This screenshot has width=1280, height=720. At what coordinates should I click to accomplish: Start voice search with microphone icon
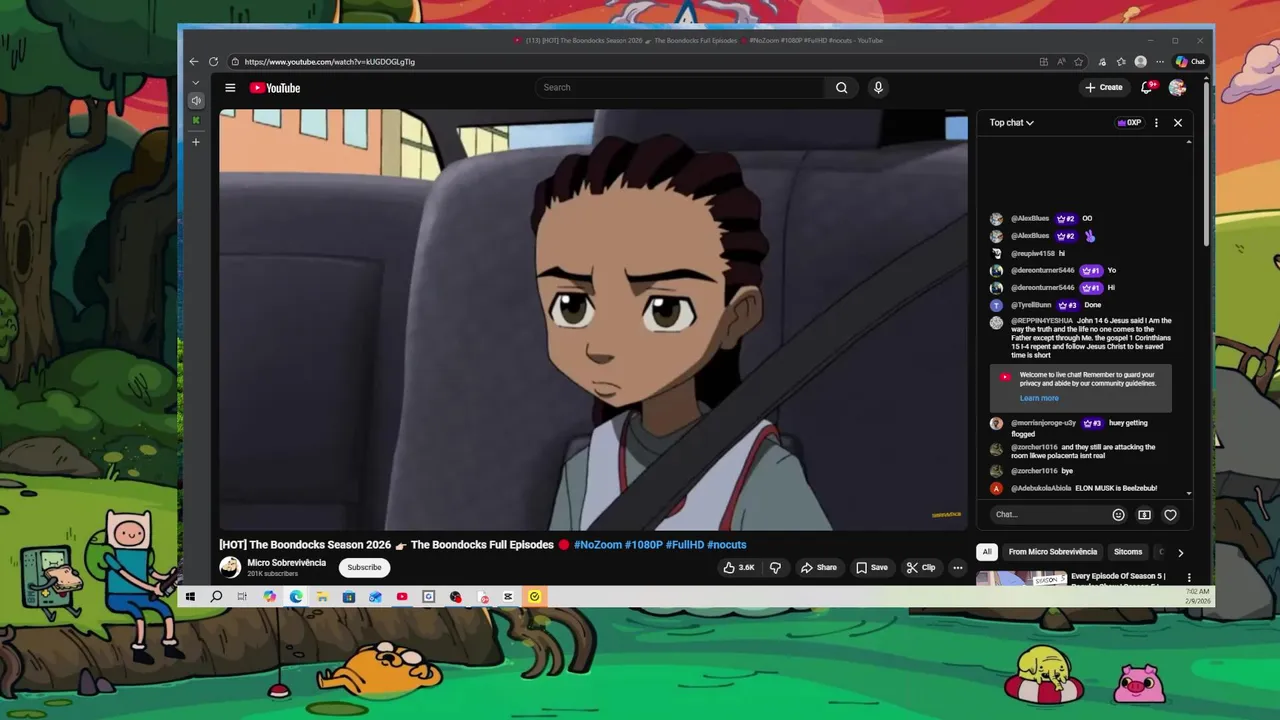(x=878, y=88)
